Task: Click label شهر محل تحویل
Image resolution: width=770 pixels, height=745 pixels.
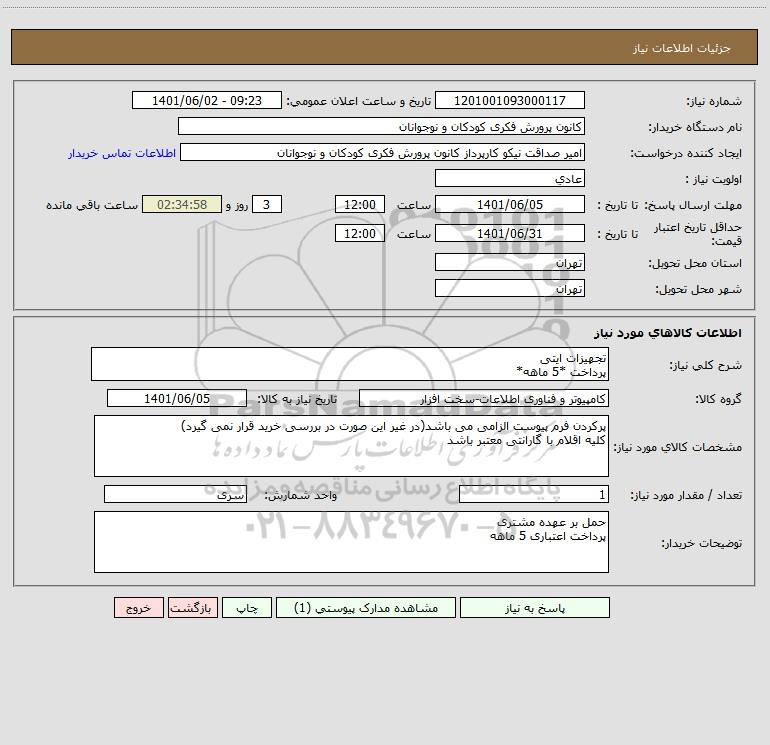Action: click(x=698, y=290)
